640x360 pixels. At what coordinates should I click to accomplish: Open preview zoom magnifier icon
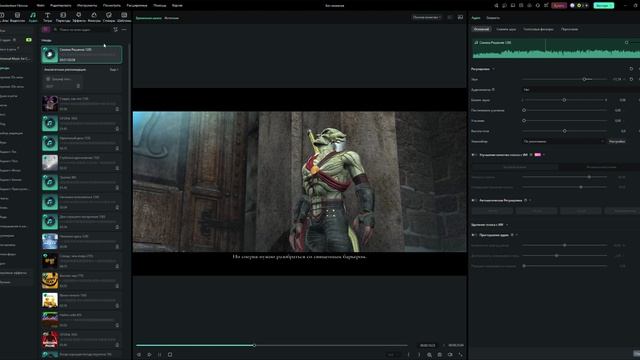[429, 355]
